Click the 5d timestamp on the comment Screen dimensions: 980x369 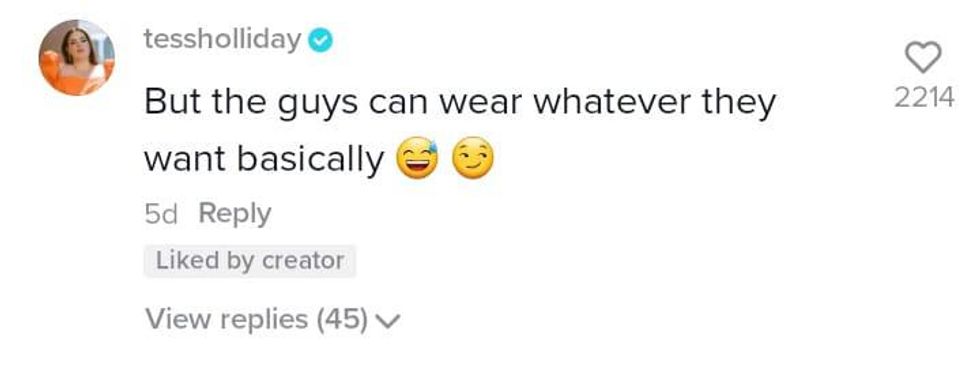coord(161,215)
